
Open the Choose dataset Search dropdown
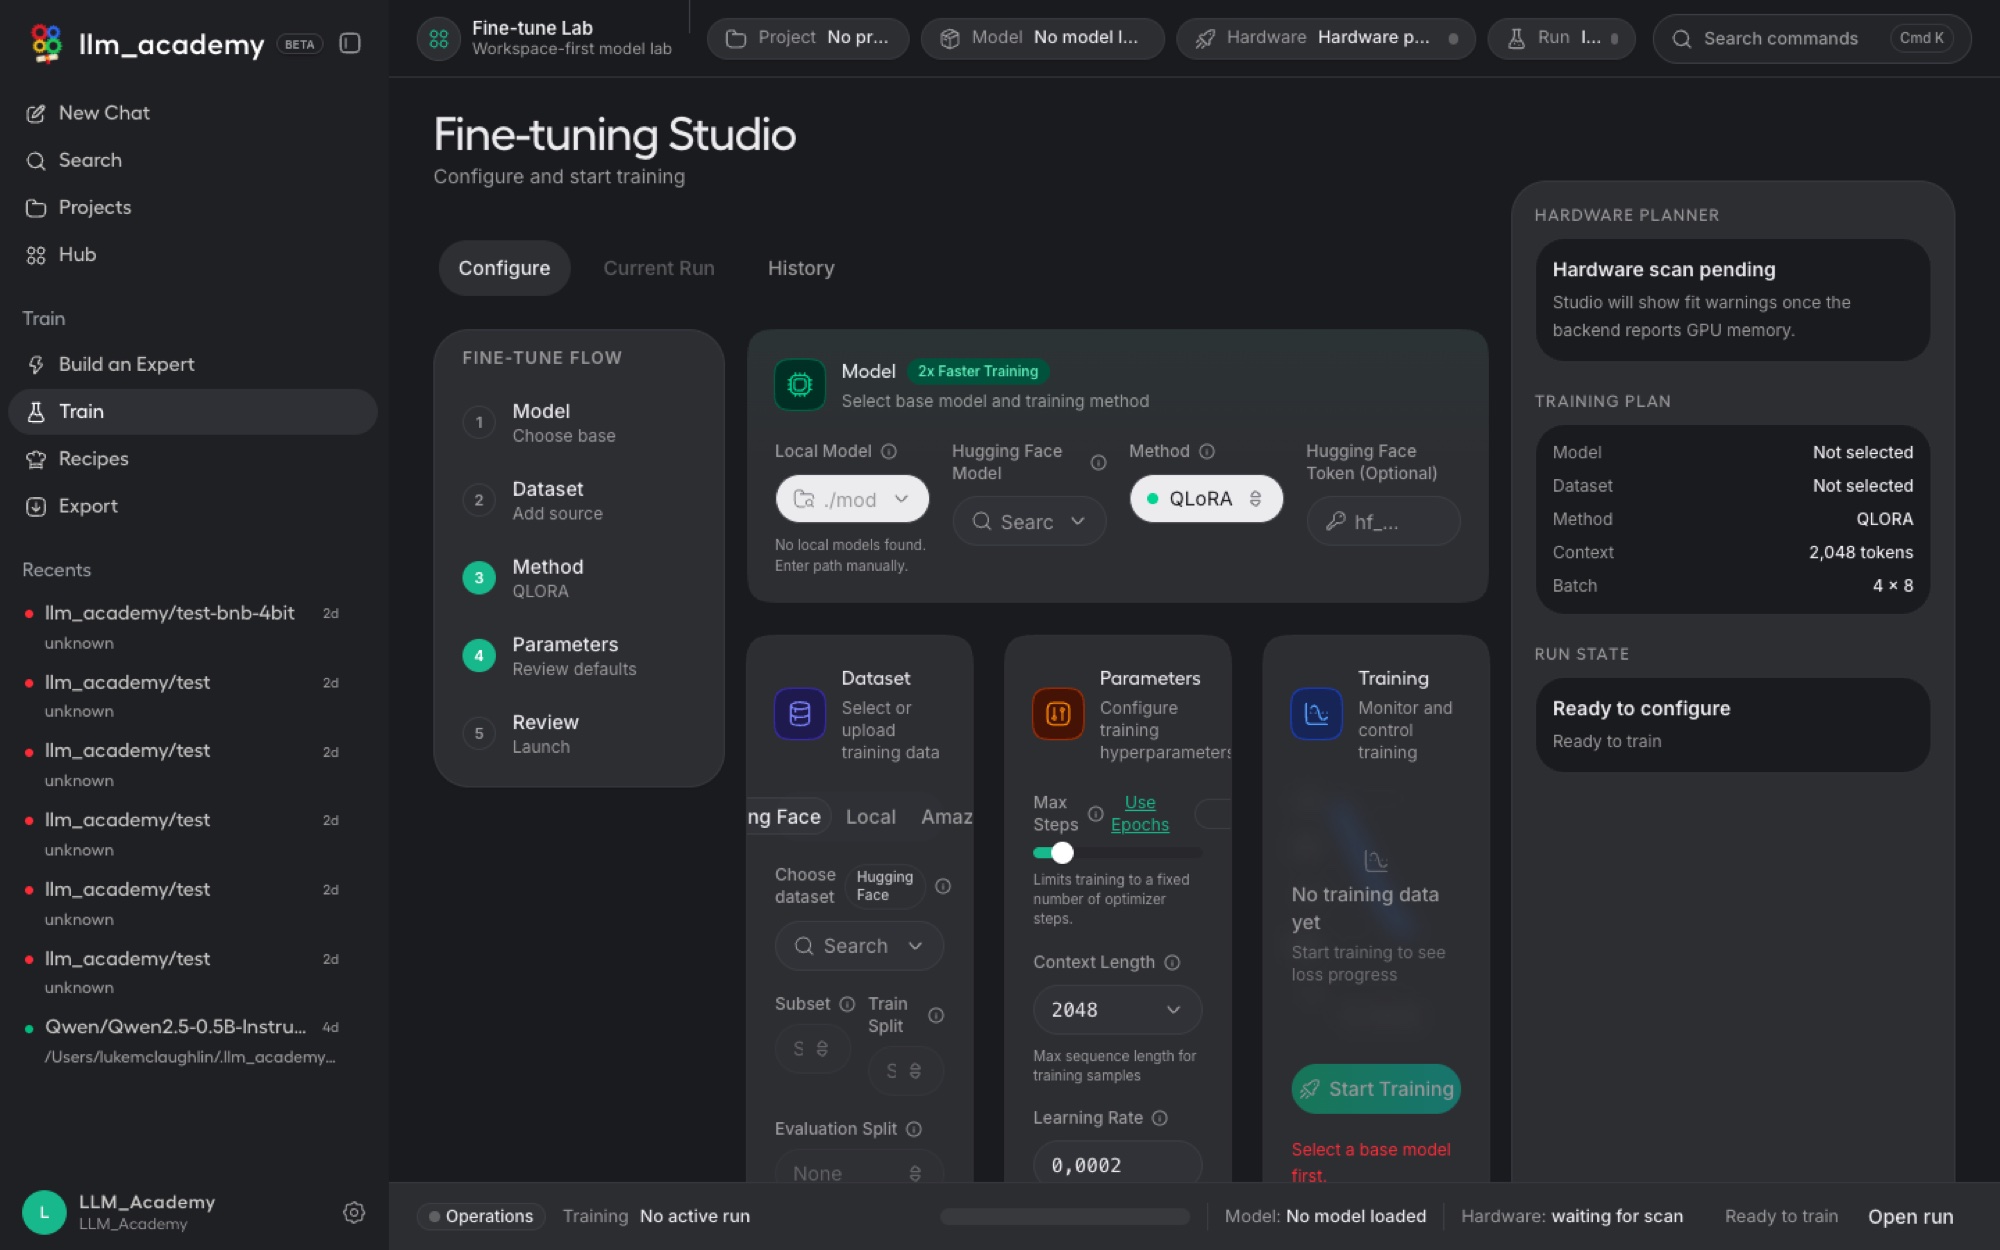tap(859, 946)
